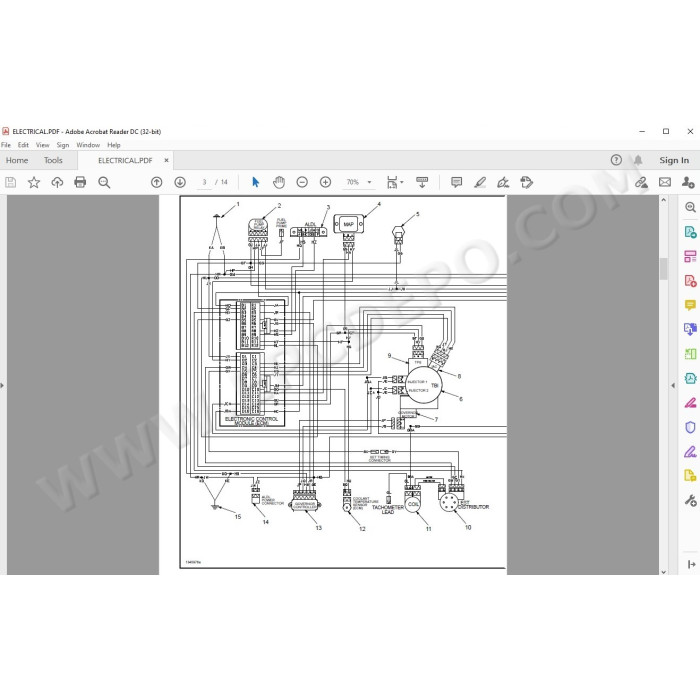Click the Sign In link
Viewport: 700px width, 700px height.
pyautogui.click(x=674, y=160)
